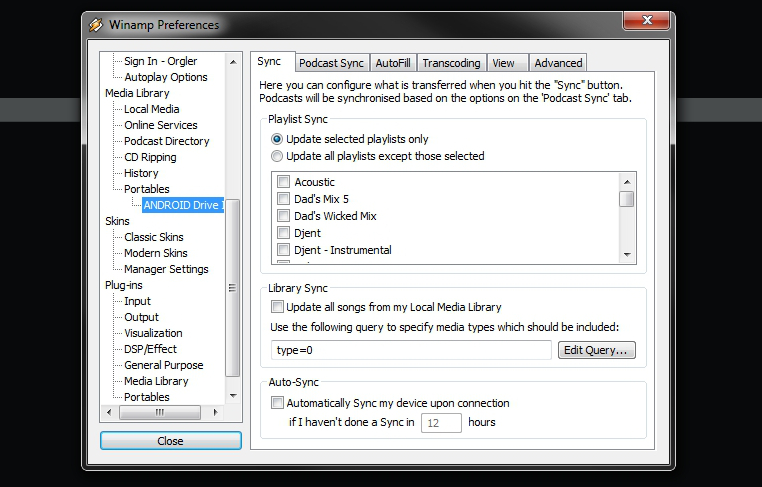The image size is (762, 487).
Task: Open the AutoFill tab
Action: tap(393, 63)
